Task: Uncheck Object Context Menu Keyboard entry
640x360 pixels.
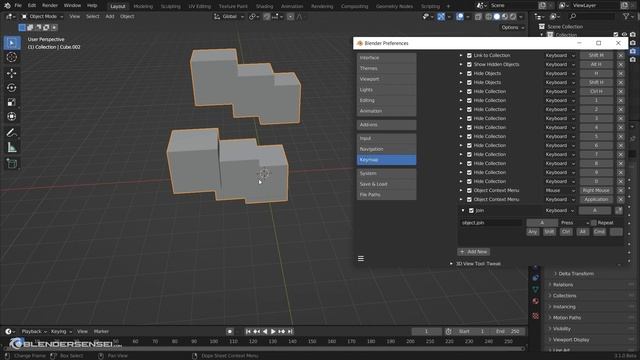Action: (469, 200)
